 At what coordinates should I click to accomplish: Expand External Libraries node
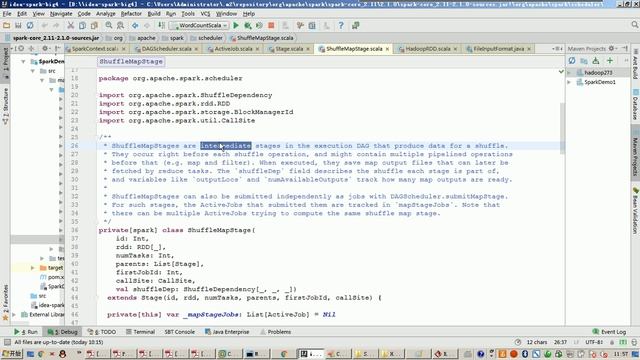pos(15,315)
